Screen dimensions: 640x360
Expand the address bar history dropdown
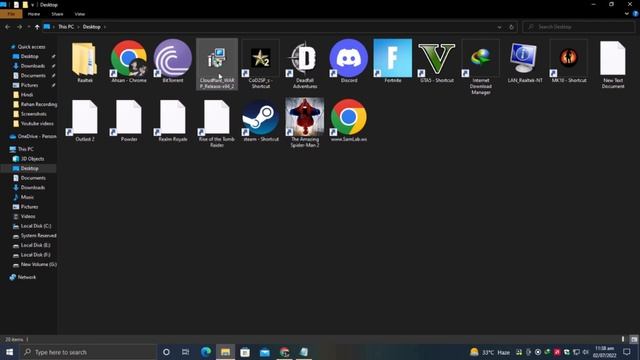pos(499,27)
